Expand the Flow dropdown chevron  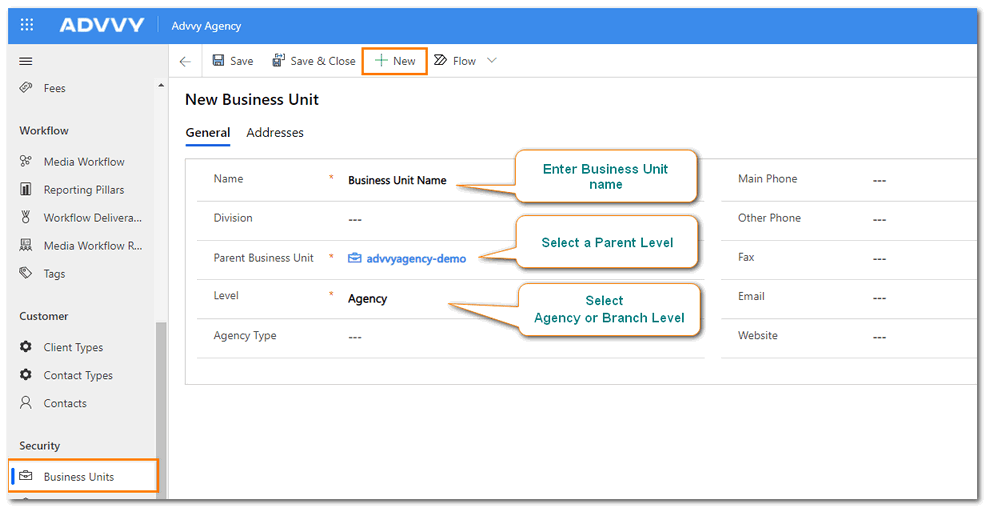tap(491, 61)
